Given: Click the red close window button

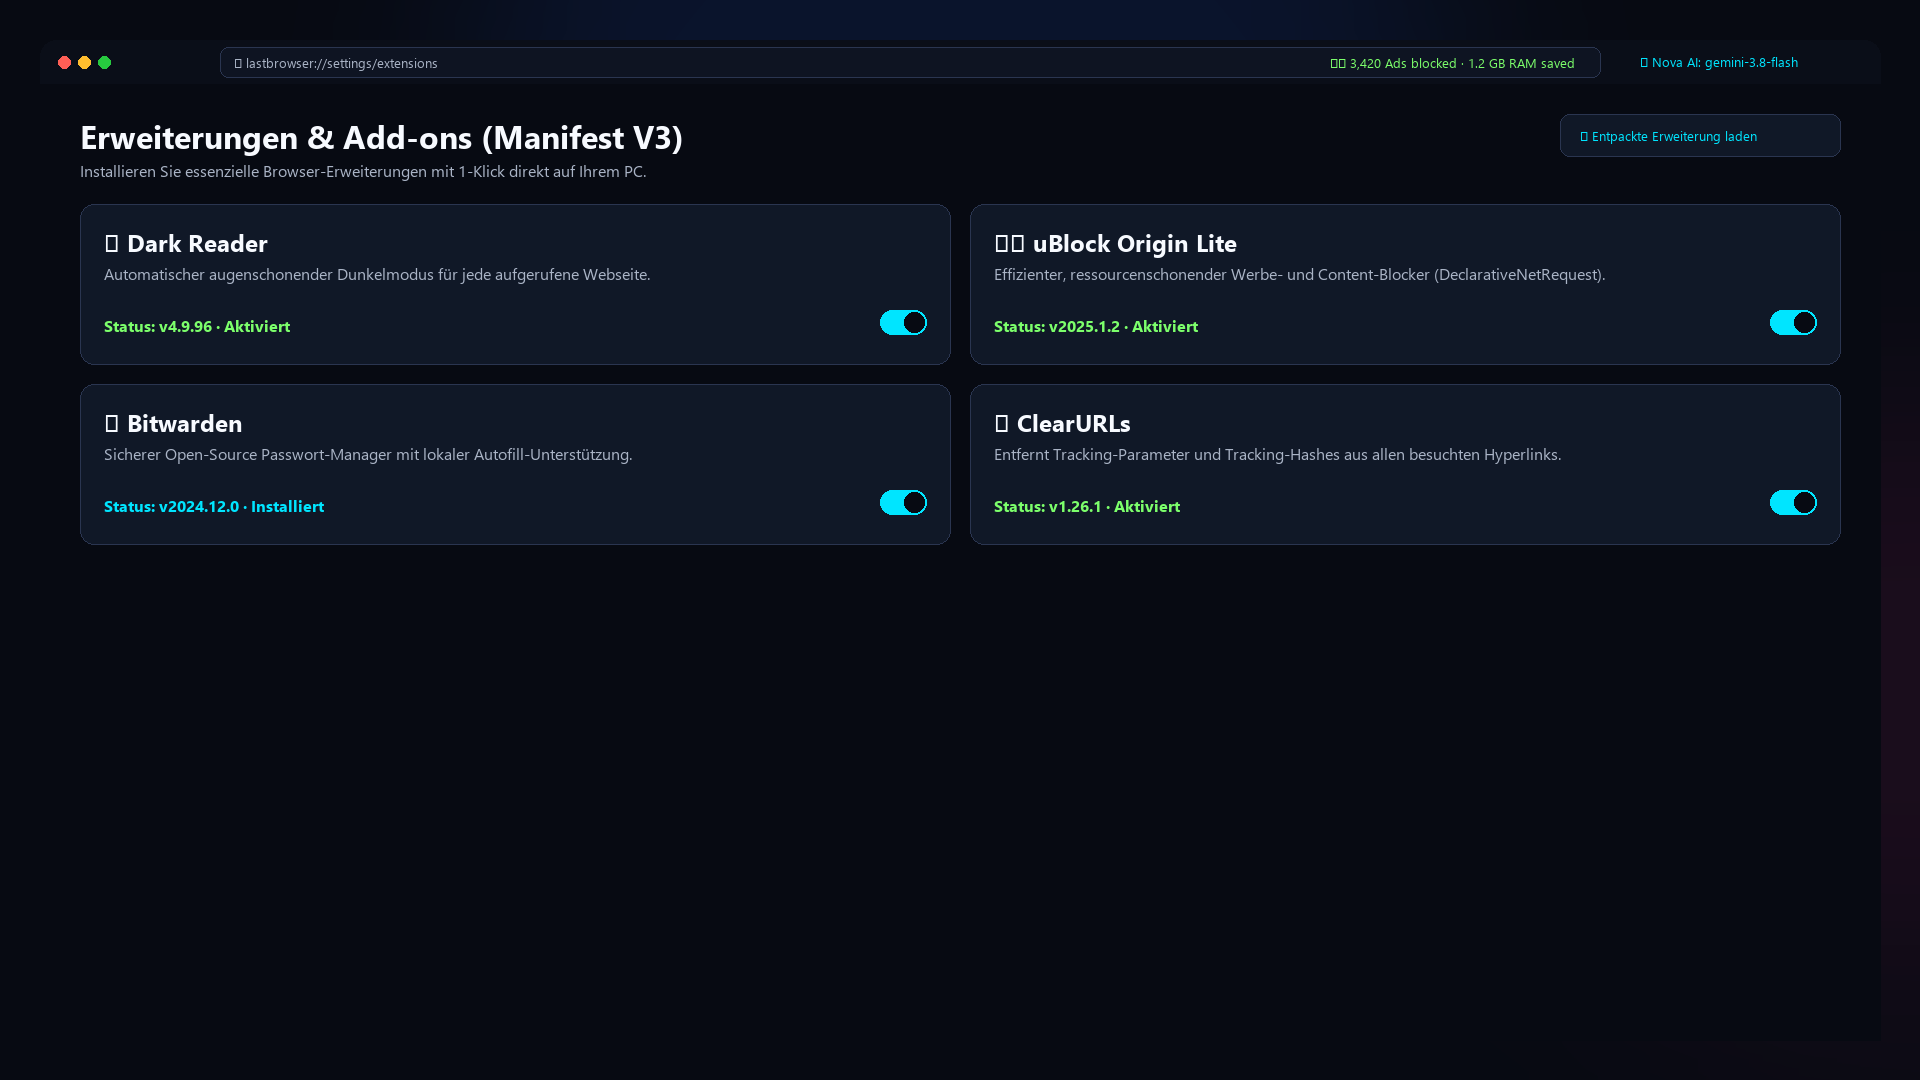Looking at the screenshot, I should (64, 63).
